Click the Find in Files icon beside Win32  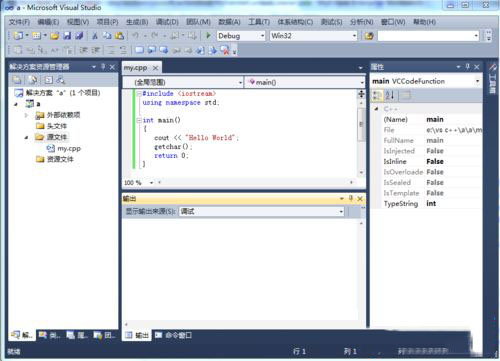point(369,36)
